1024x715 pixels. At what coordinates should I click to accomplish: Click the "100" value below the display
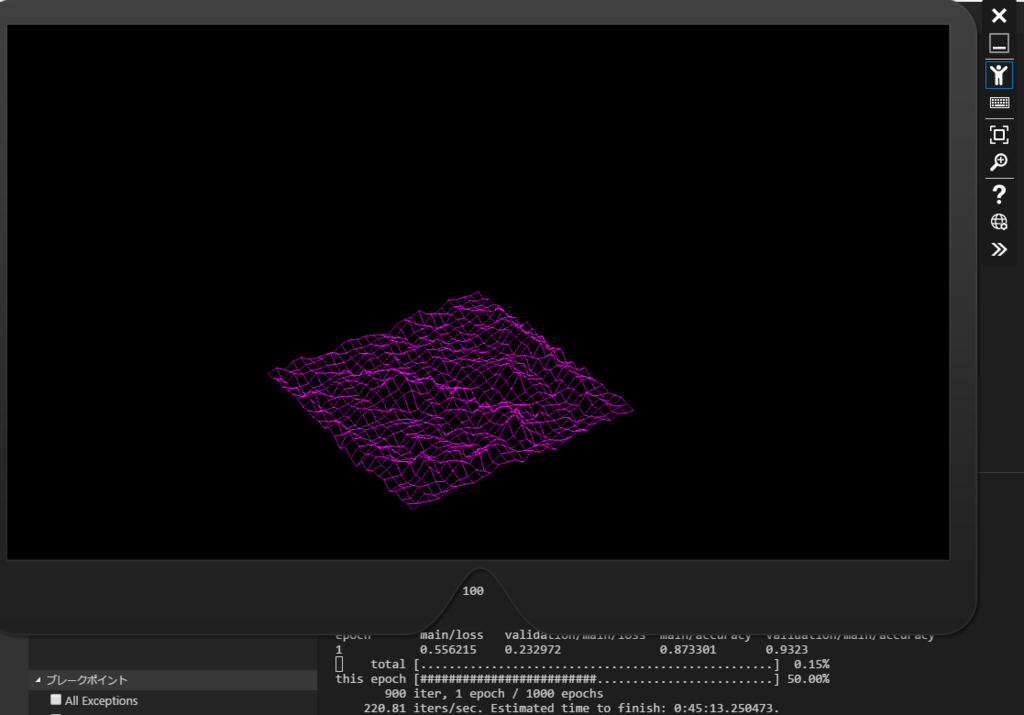point(473,591)
